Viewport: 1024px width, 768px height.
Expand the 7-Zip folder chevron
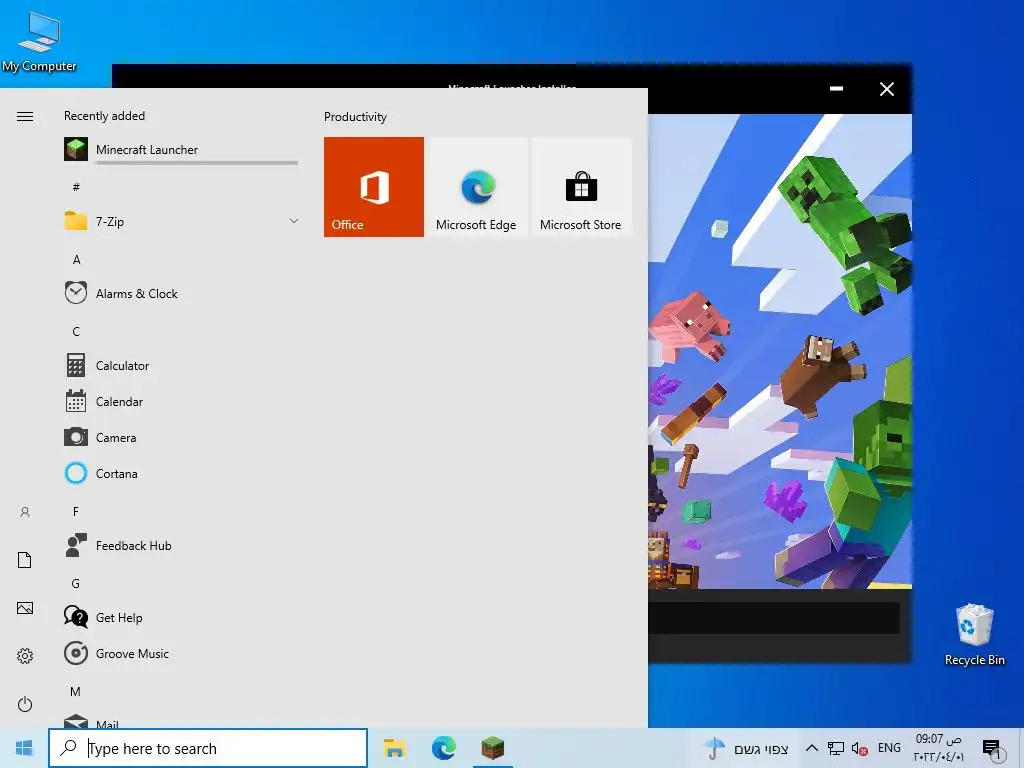(x=294, y=221)
